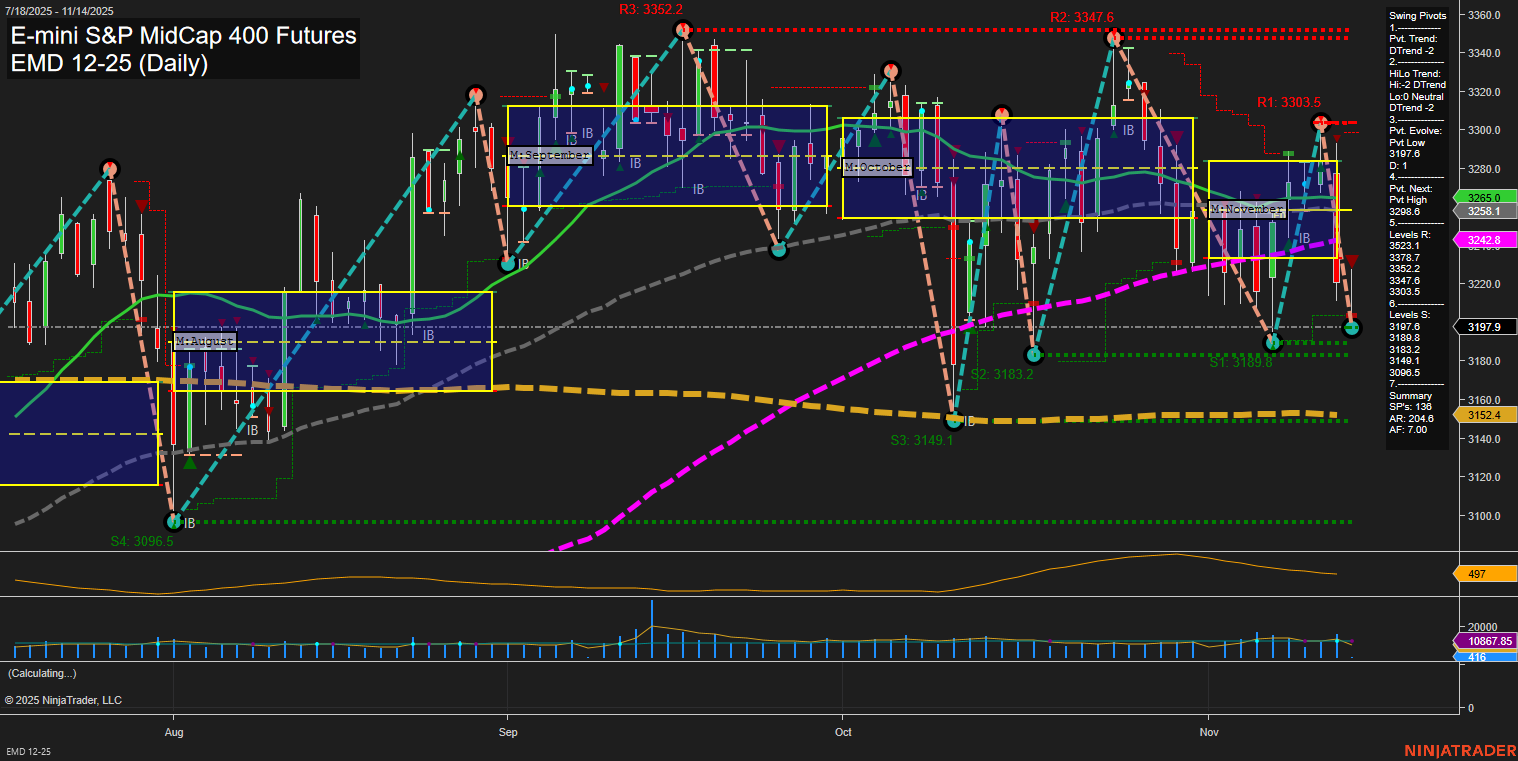Screen dimensions: 1518x761
Task: Click the Nov label on the time axis
Action: coord(1208,731)
